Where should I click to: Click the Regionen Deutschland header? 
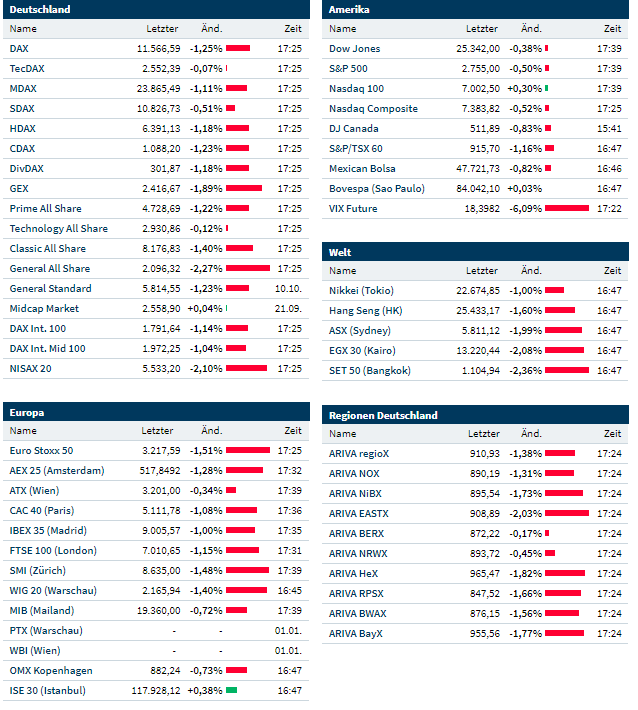click(x=383, y=415)
